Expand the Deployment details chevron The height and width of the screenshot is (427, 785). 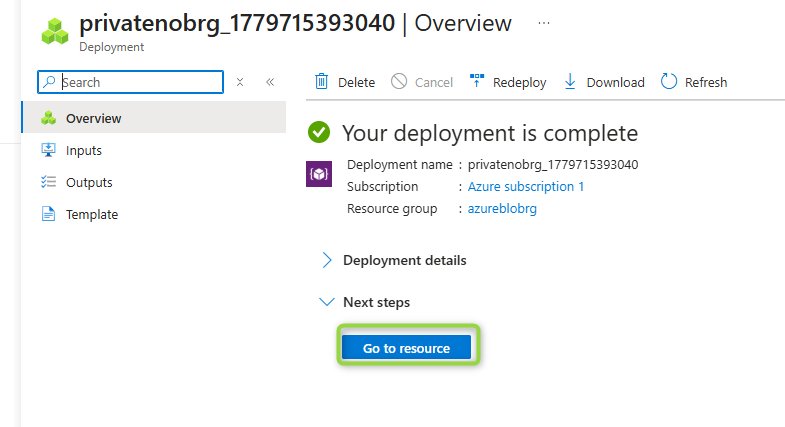click(x=326, y=260)
